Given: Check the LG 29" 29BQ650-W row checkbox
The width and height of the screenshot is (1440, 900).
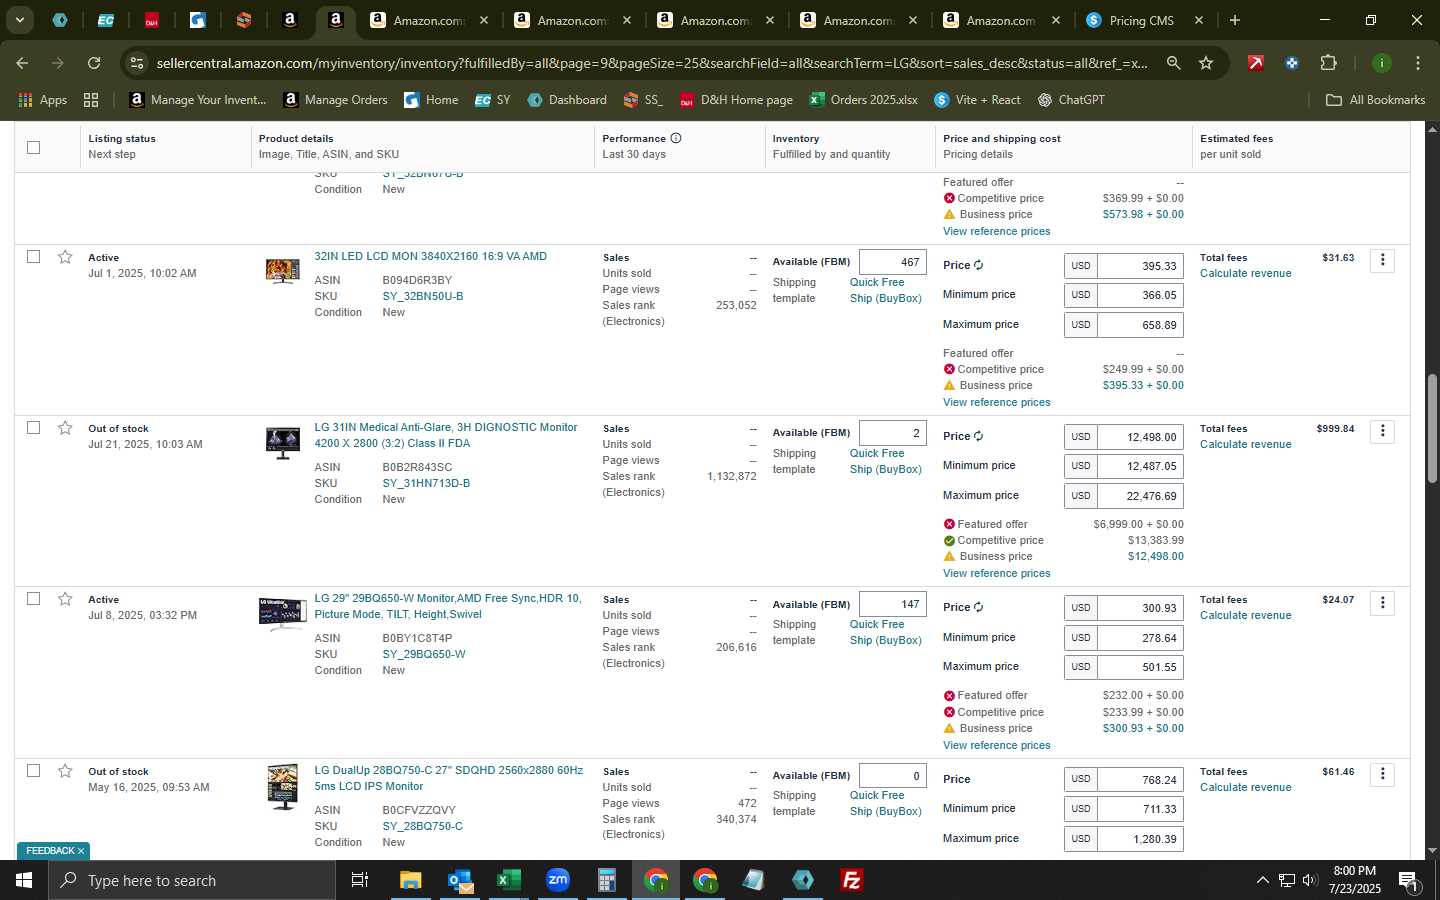Looking at the screenshot, I should click(x=33, y=599).
